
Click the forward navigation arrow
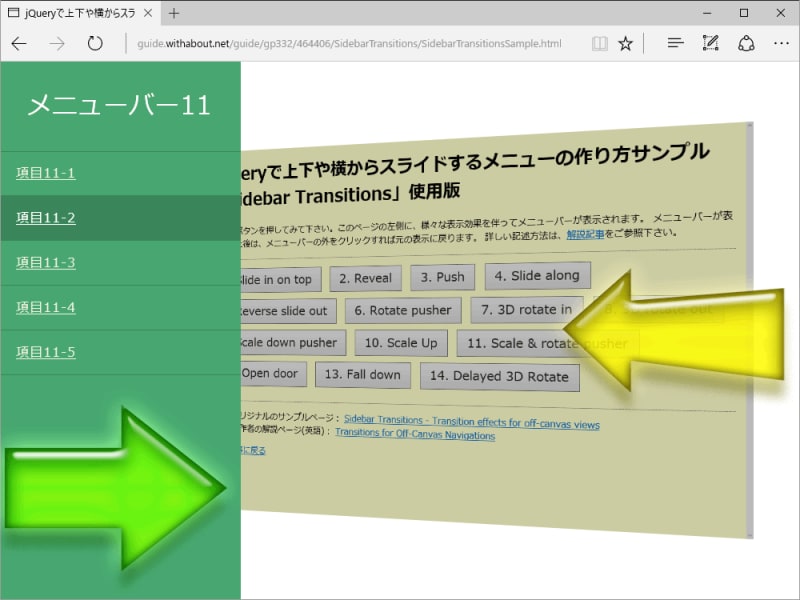click(57, 43)
